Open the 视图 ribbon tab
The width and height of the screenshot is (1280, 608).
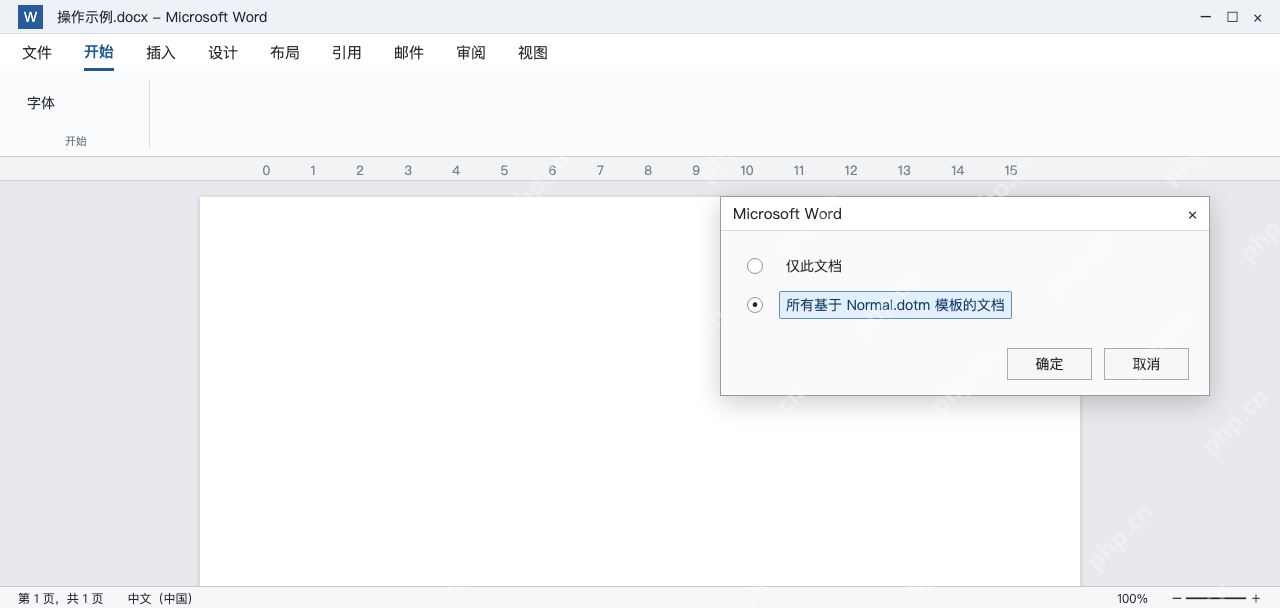[533, 53]
